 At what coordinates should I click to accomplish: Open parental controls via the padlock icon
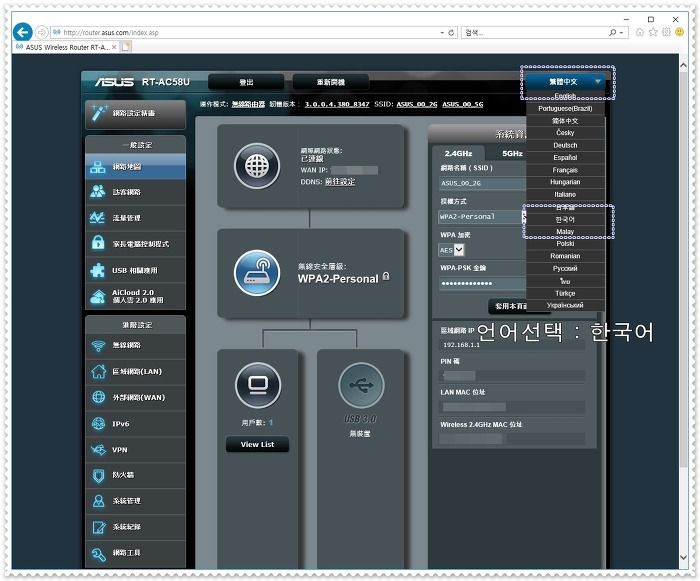tap(97, 243)
